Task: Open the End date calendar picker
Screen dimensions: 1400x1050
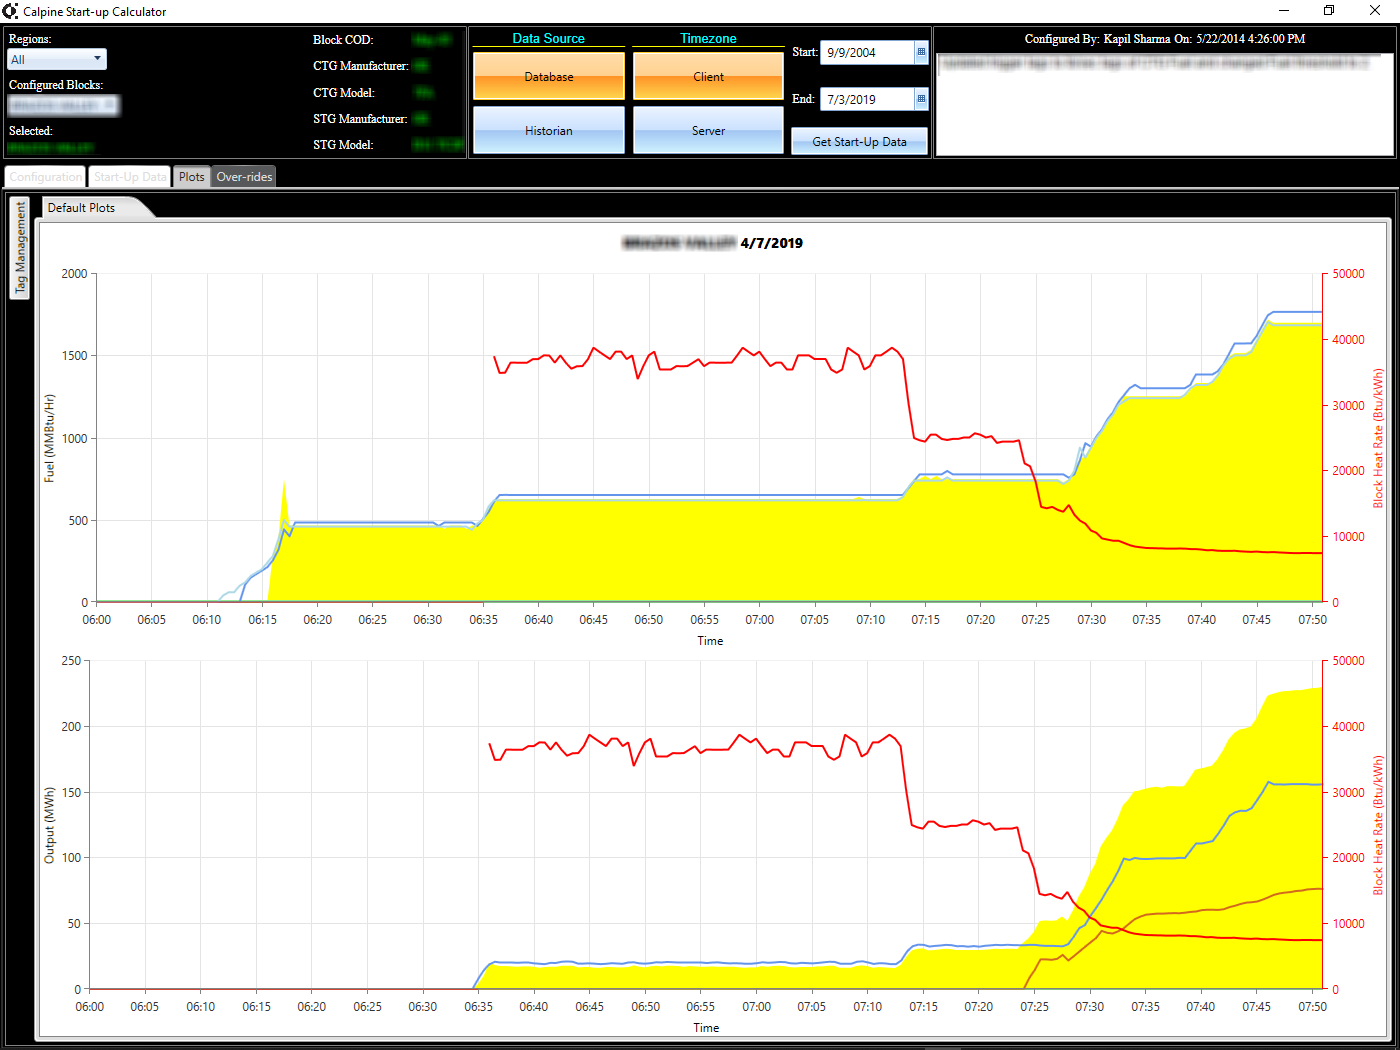Action: click(921, 99)
